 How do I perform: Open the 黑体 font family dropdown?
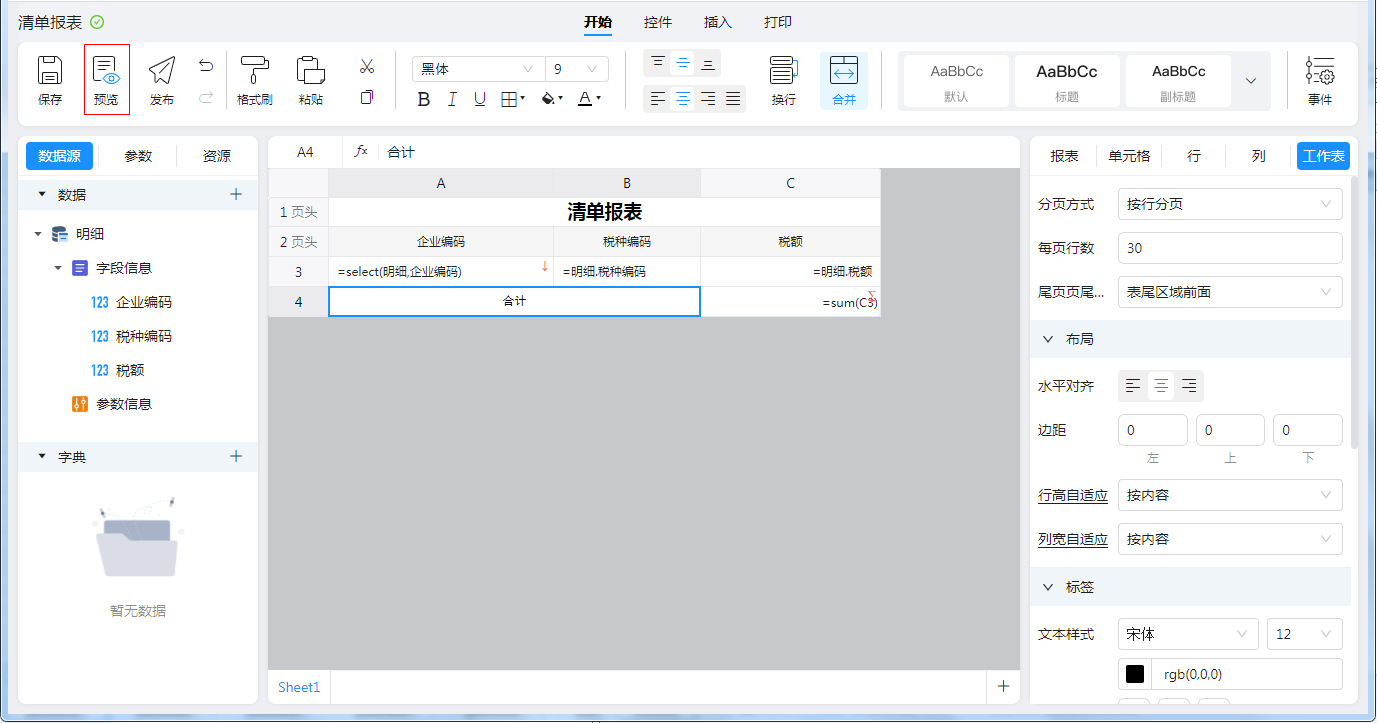click(478, 69)
